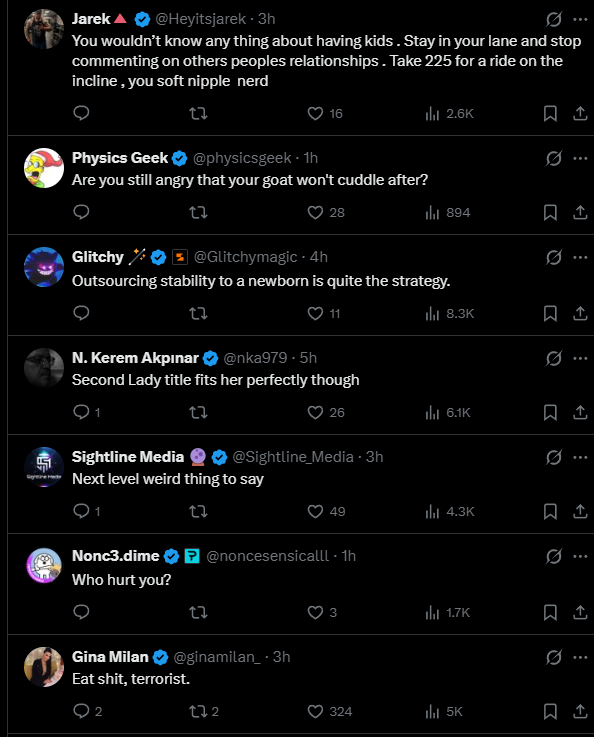Open @physicsgeek handle link
Viewport: 594px width, 737px height.
(x=242, y=158)
